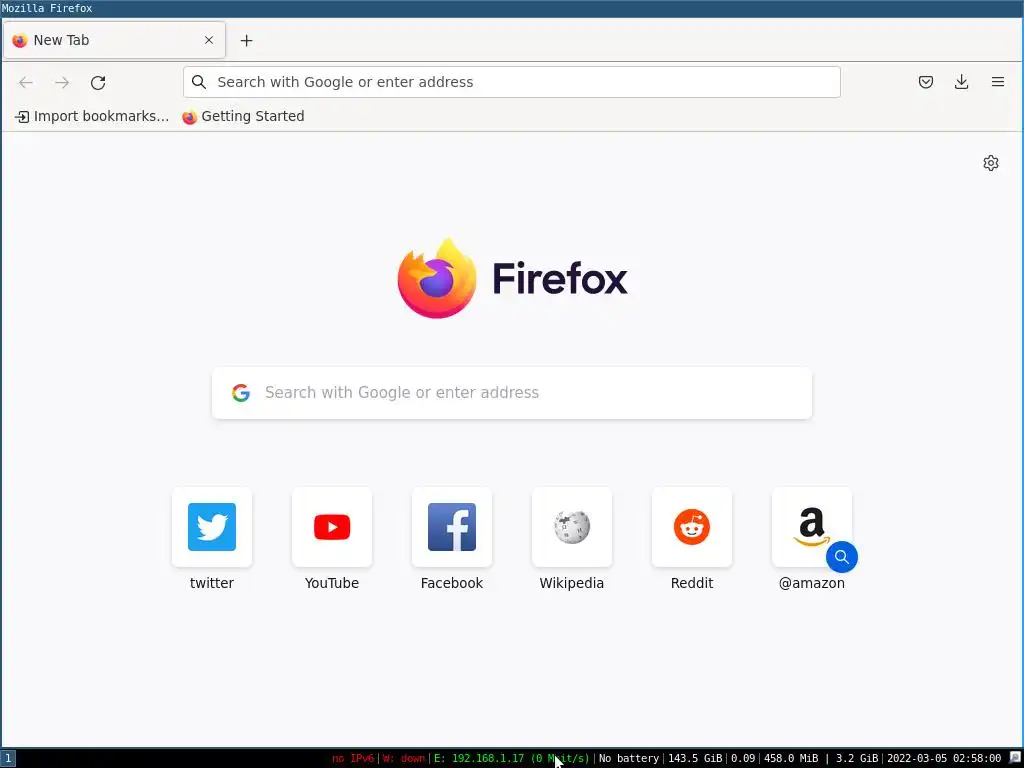Click the Google G logo in search box
Screen dimensions: 1024x768
pyautogui.click(x=241, y=392)
